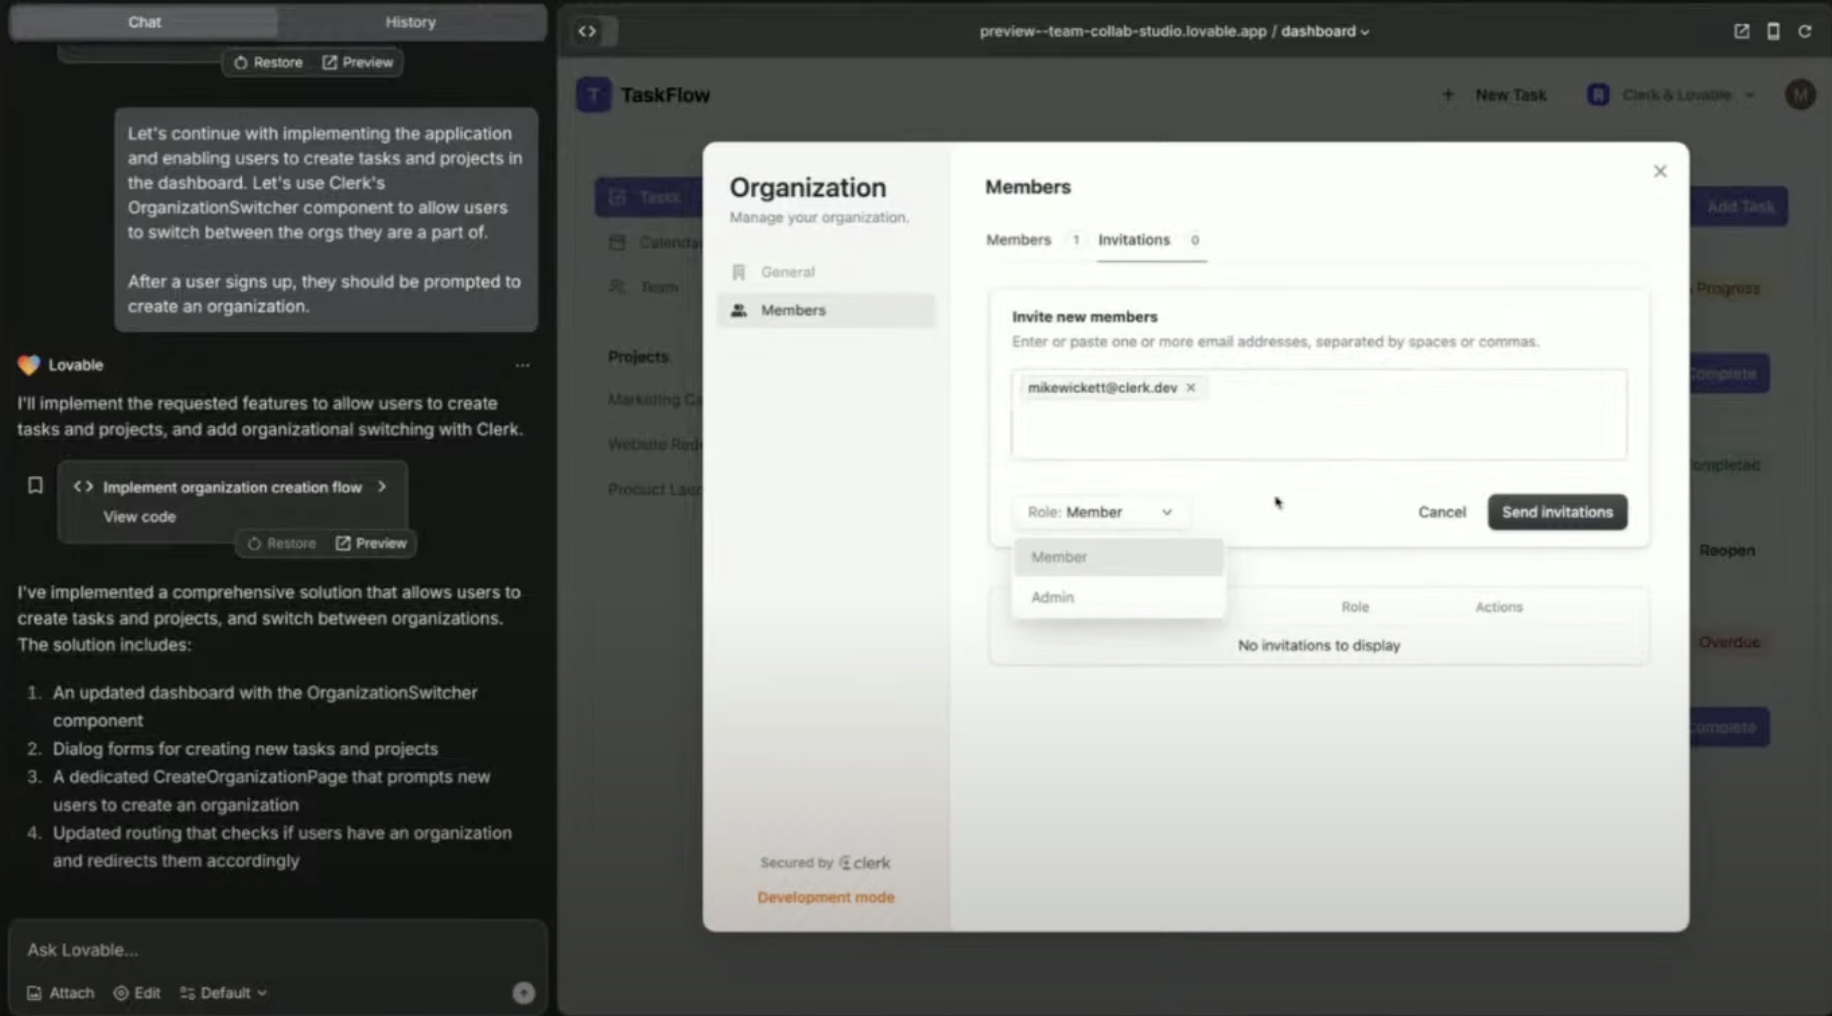Click the Development mode label
This screenshot has height=1016, width=1832.
[x=826, y=898]
